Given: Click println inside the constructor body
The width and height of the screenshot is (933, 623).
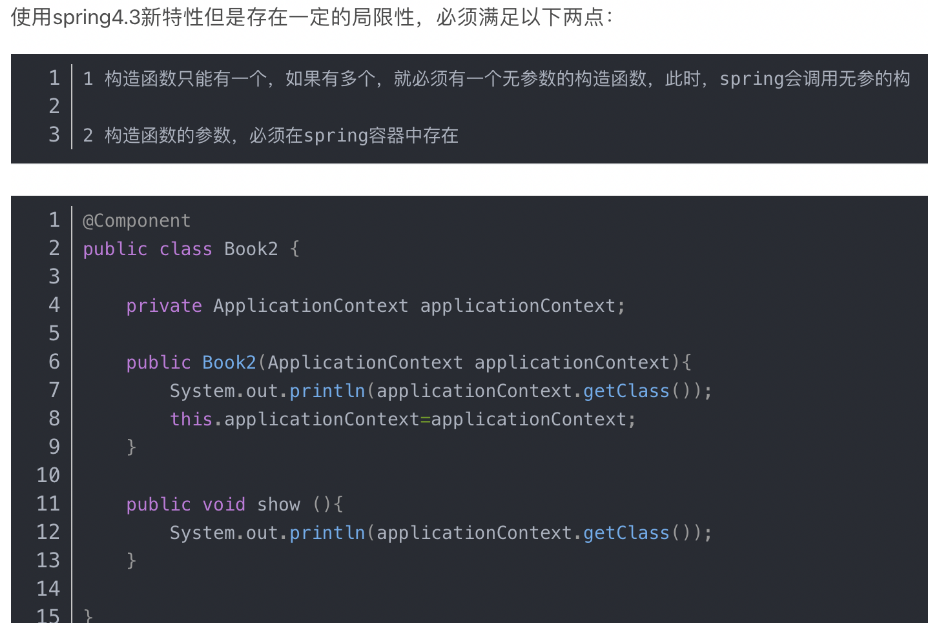Looking at the screenshot, I should click(327, 391).
